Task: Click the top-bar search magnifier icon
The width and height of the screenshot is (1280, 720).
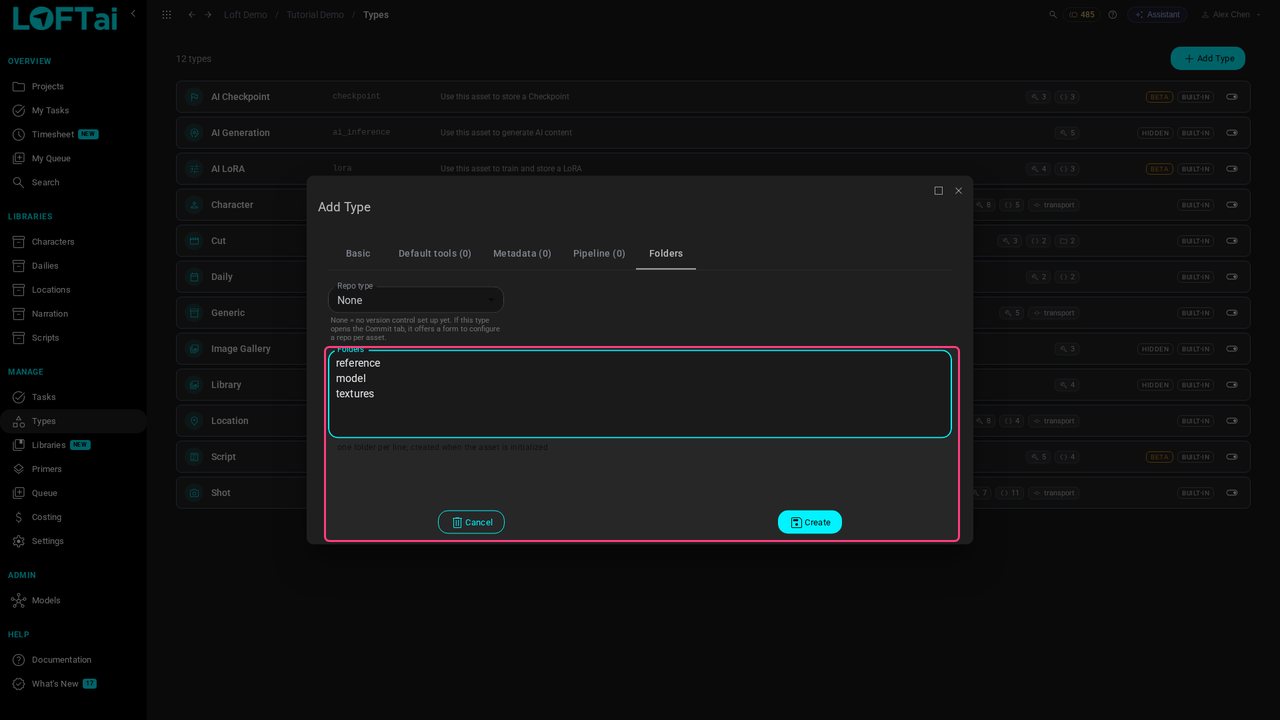Action: pos(1053,15)
